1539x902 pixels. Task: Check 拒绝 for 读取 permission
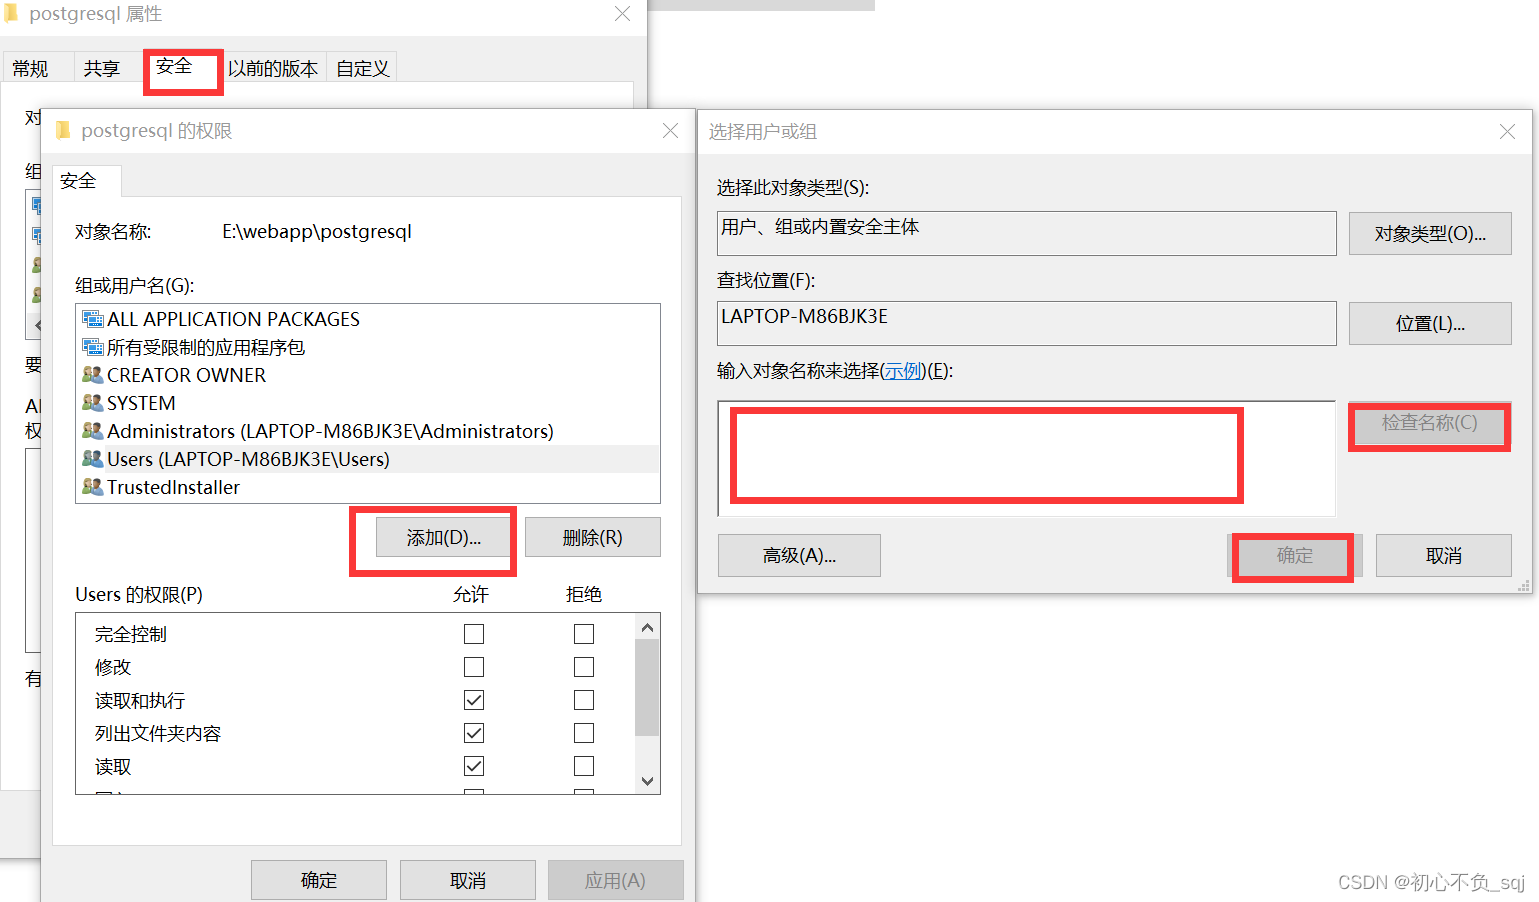pyautogui.click(x=584, y=766)
